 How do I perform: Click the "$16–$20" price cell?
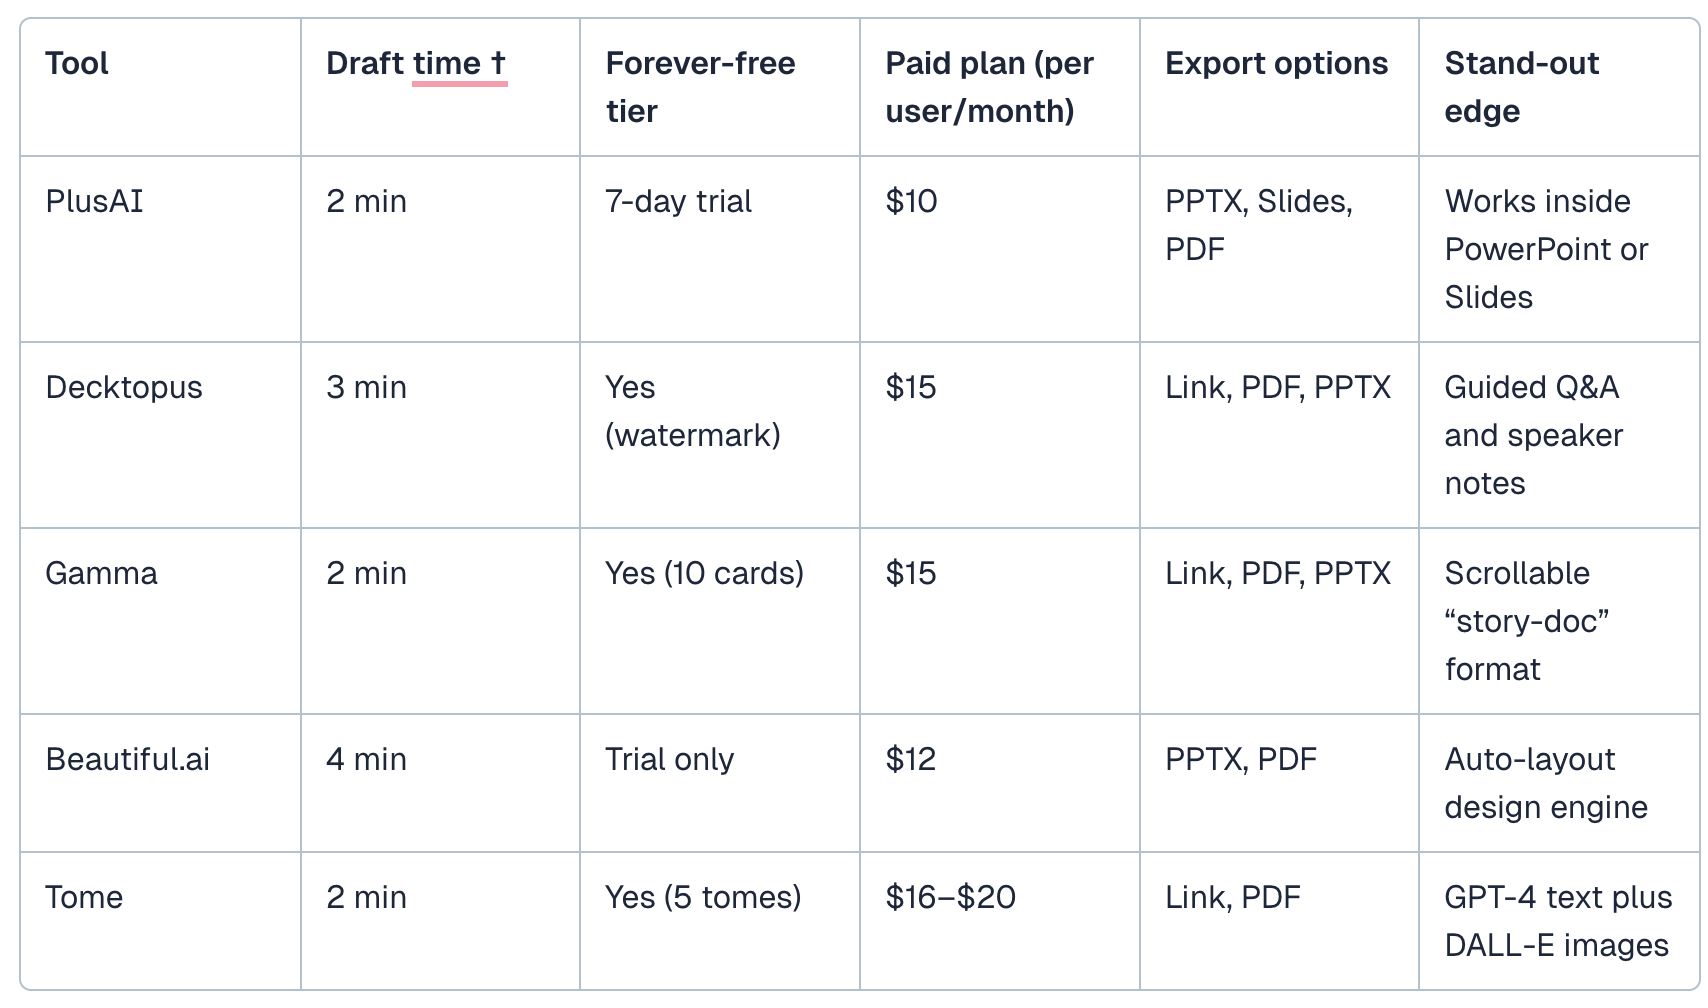950,898
